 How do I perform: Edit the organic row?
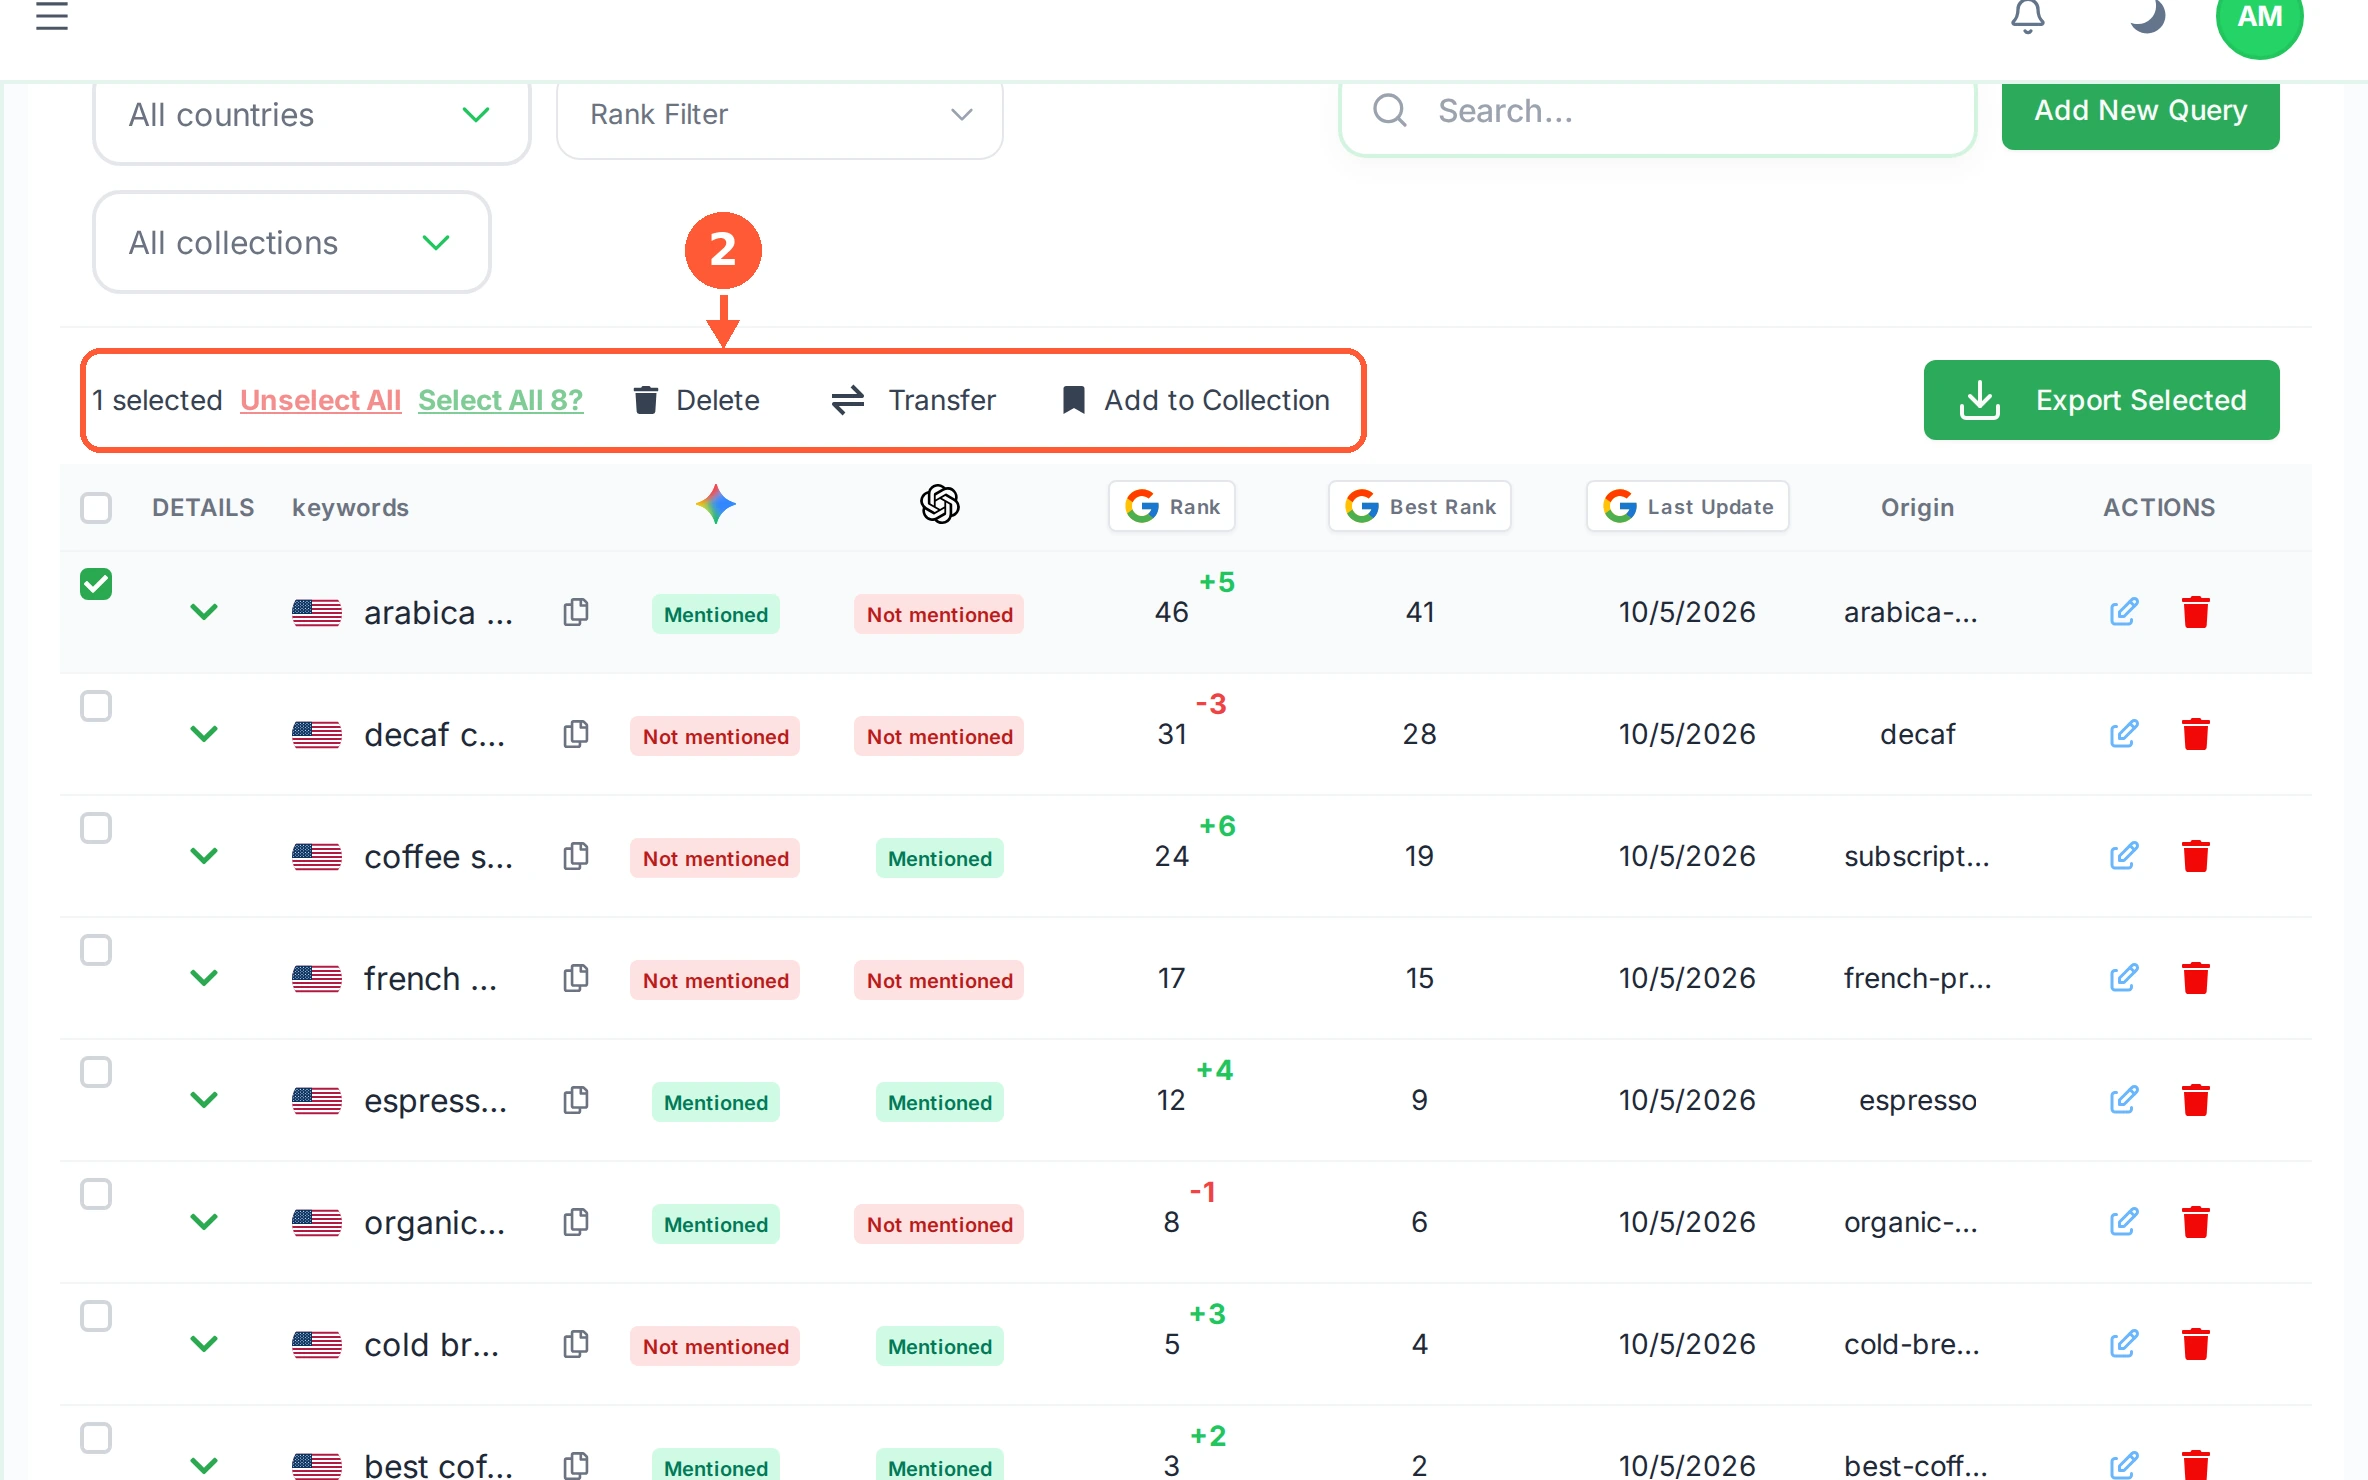coord(2124,1222)
